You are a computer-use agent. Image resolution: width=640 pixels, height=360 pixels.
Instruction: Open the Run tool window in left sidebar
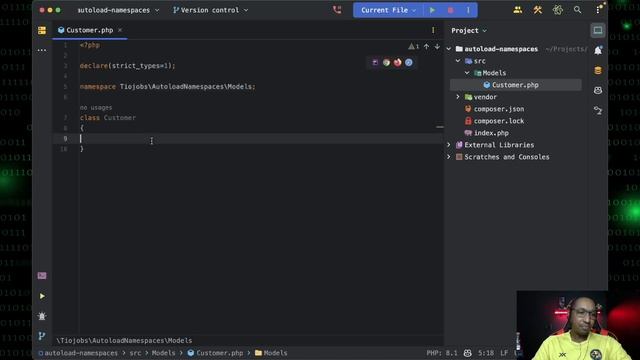point(42,296)
